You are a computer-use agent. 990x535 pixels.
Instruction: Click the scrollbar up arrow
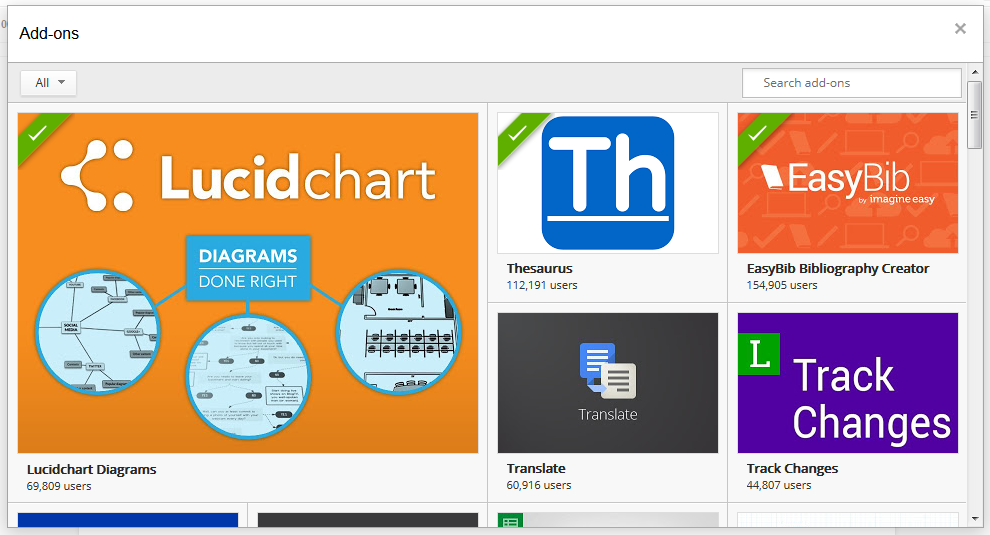click(975, 72)
